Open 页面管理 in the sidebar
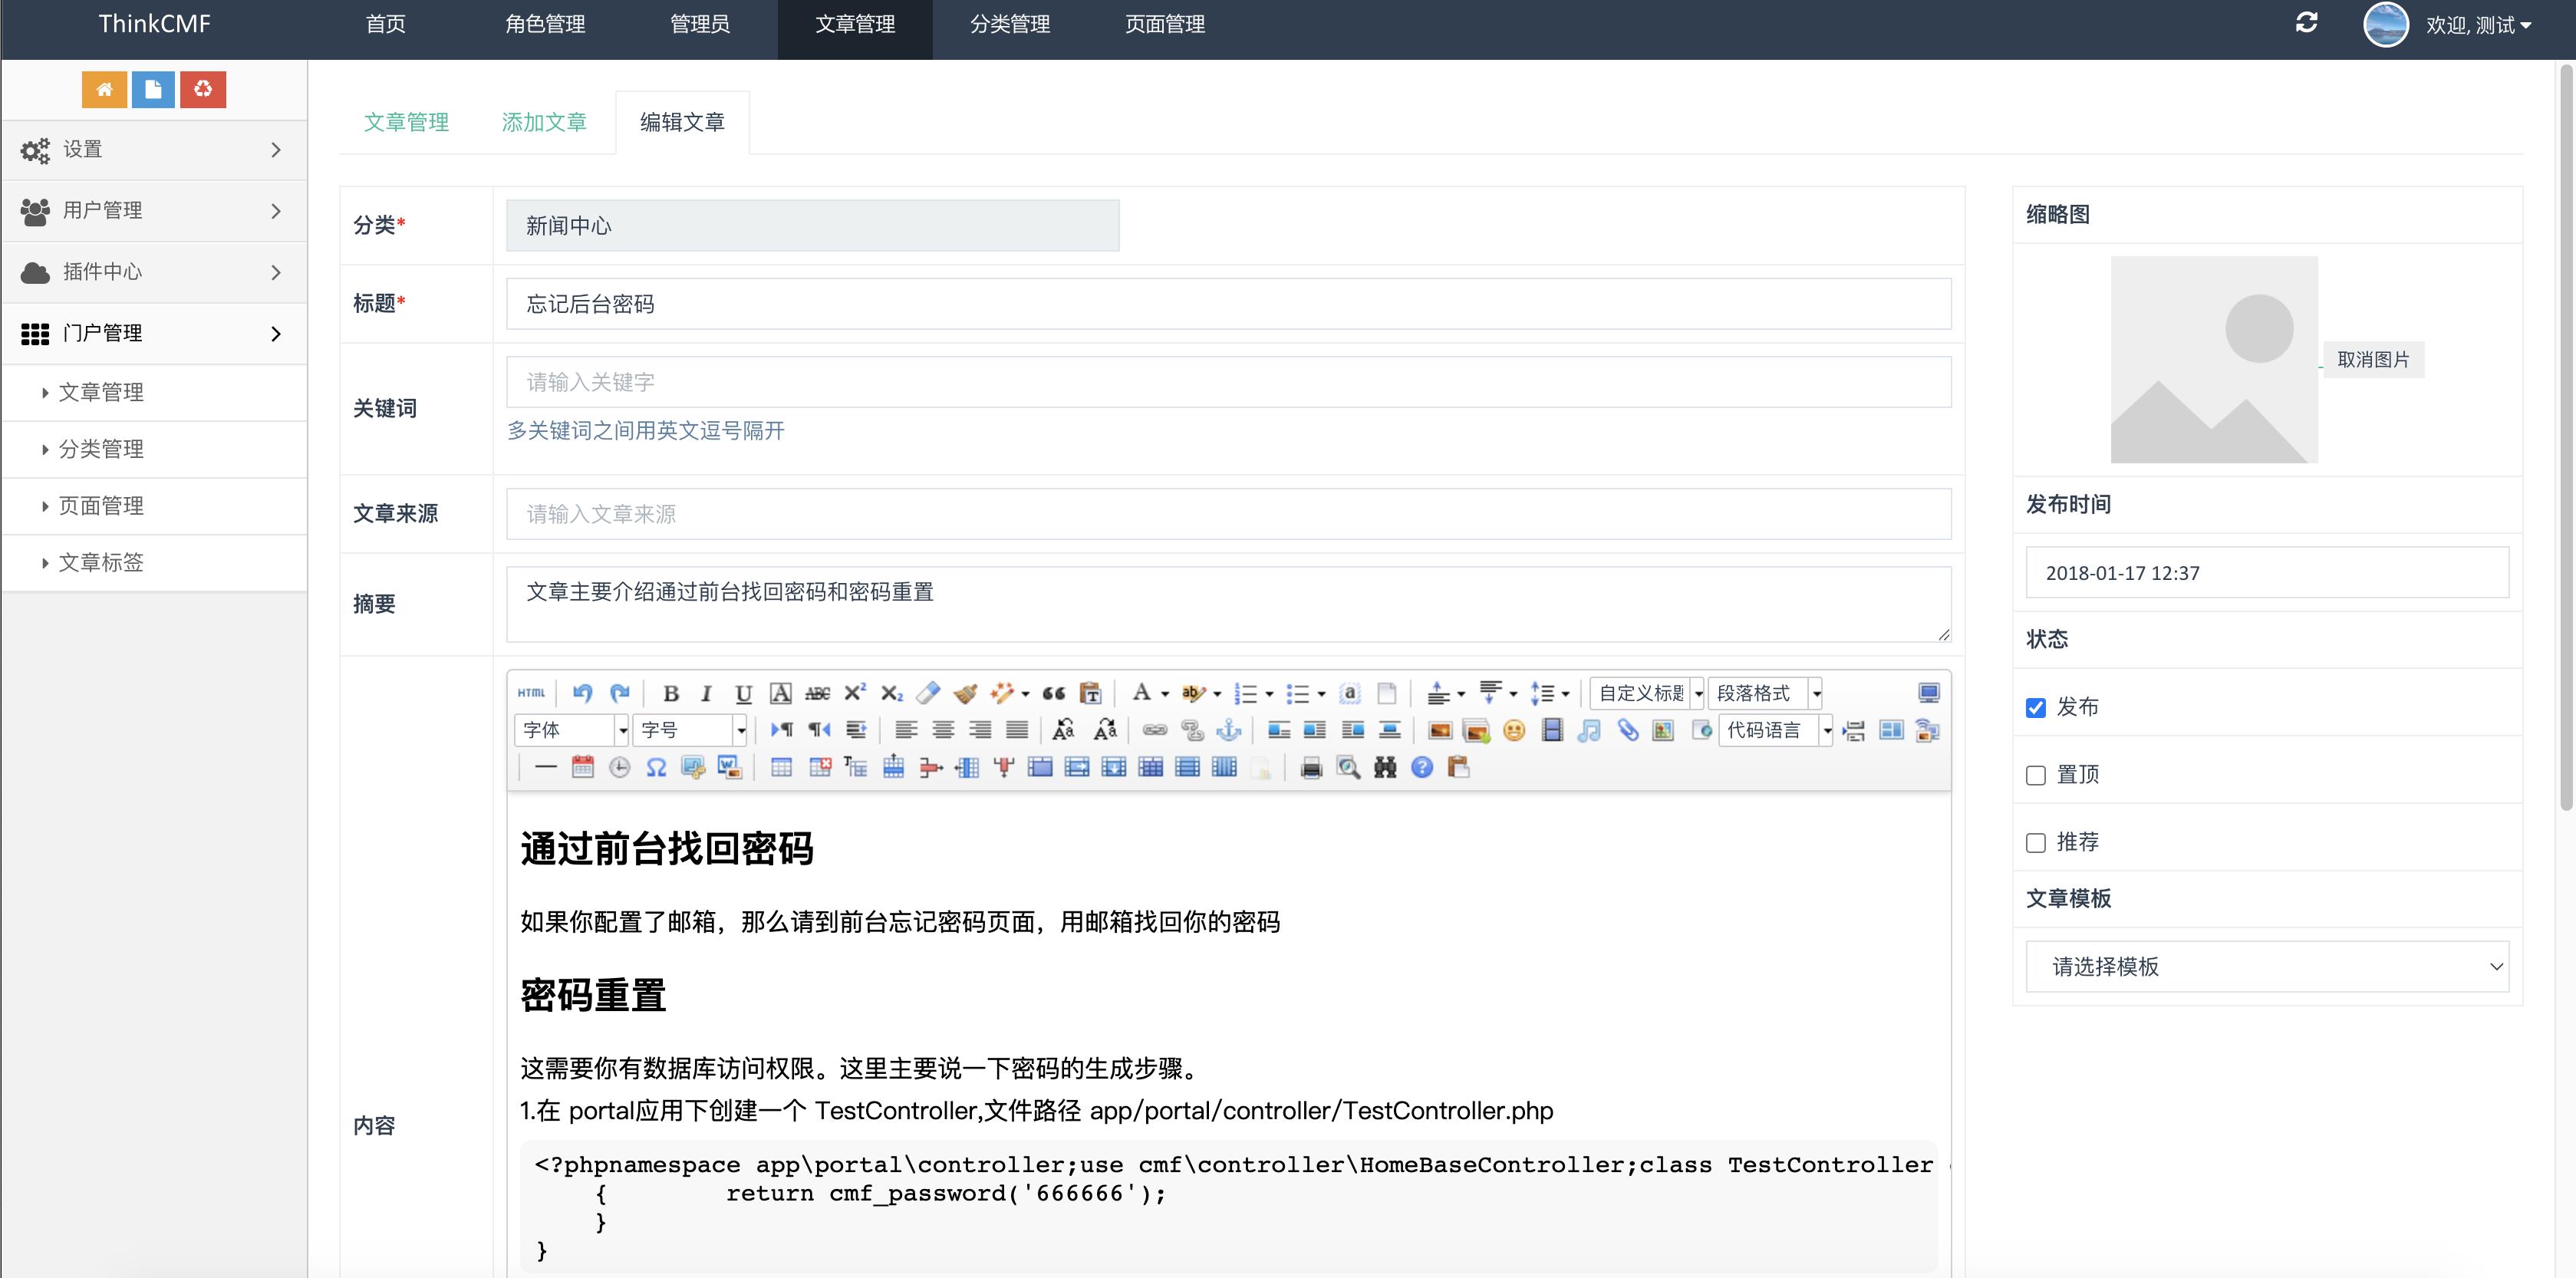The height and width of the screenshot is (1278, 2576). 154,506
